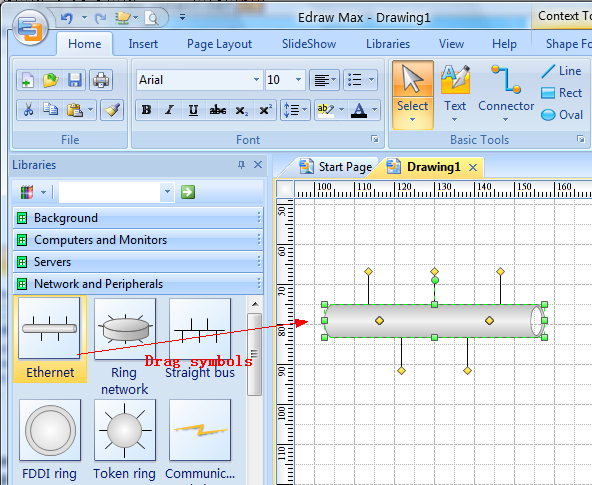The height and width of the screenshot is (485, 592).
Task: Create a new document
Action: (28, 80)
